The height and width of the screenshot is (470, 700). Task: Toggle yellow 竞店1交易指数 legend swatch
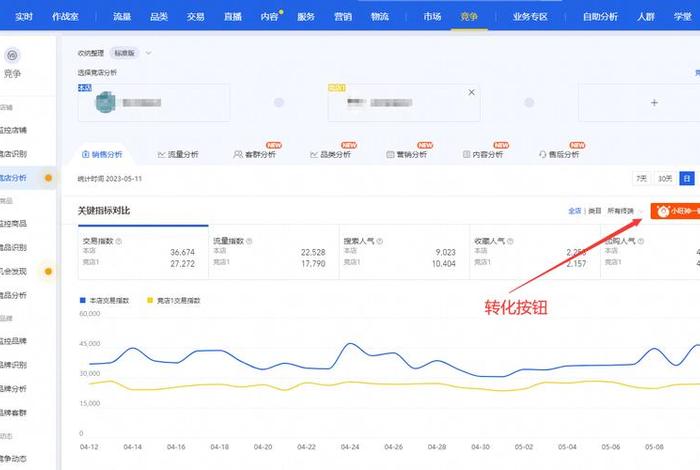(150, 300)
